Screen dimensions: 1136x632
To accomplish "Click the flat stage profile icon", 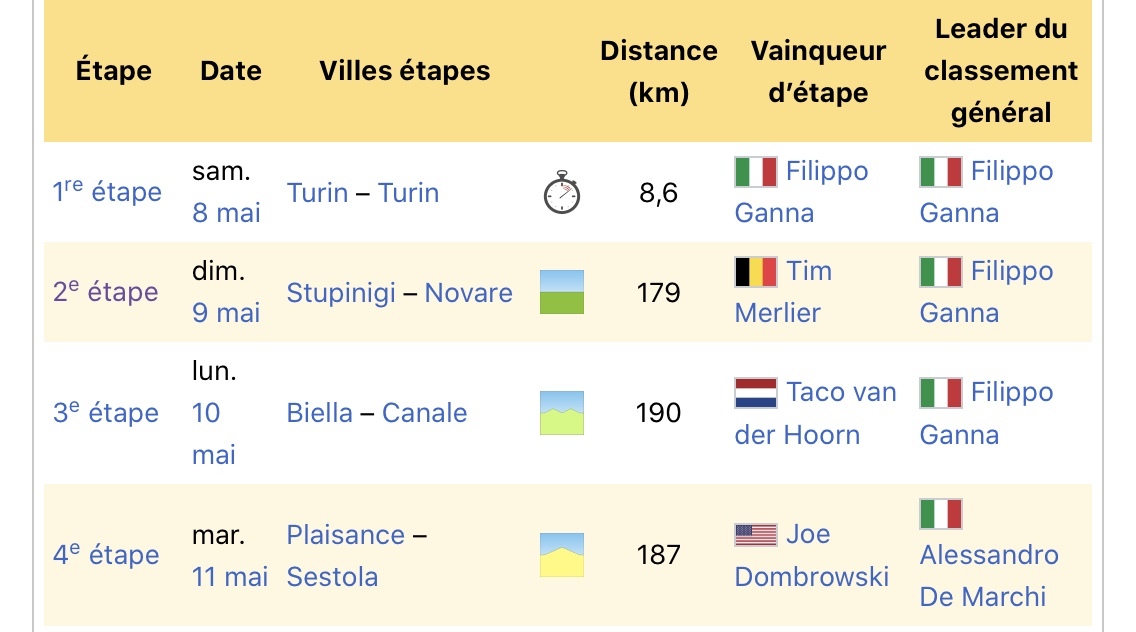I will [562, 292].
